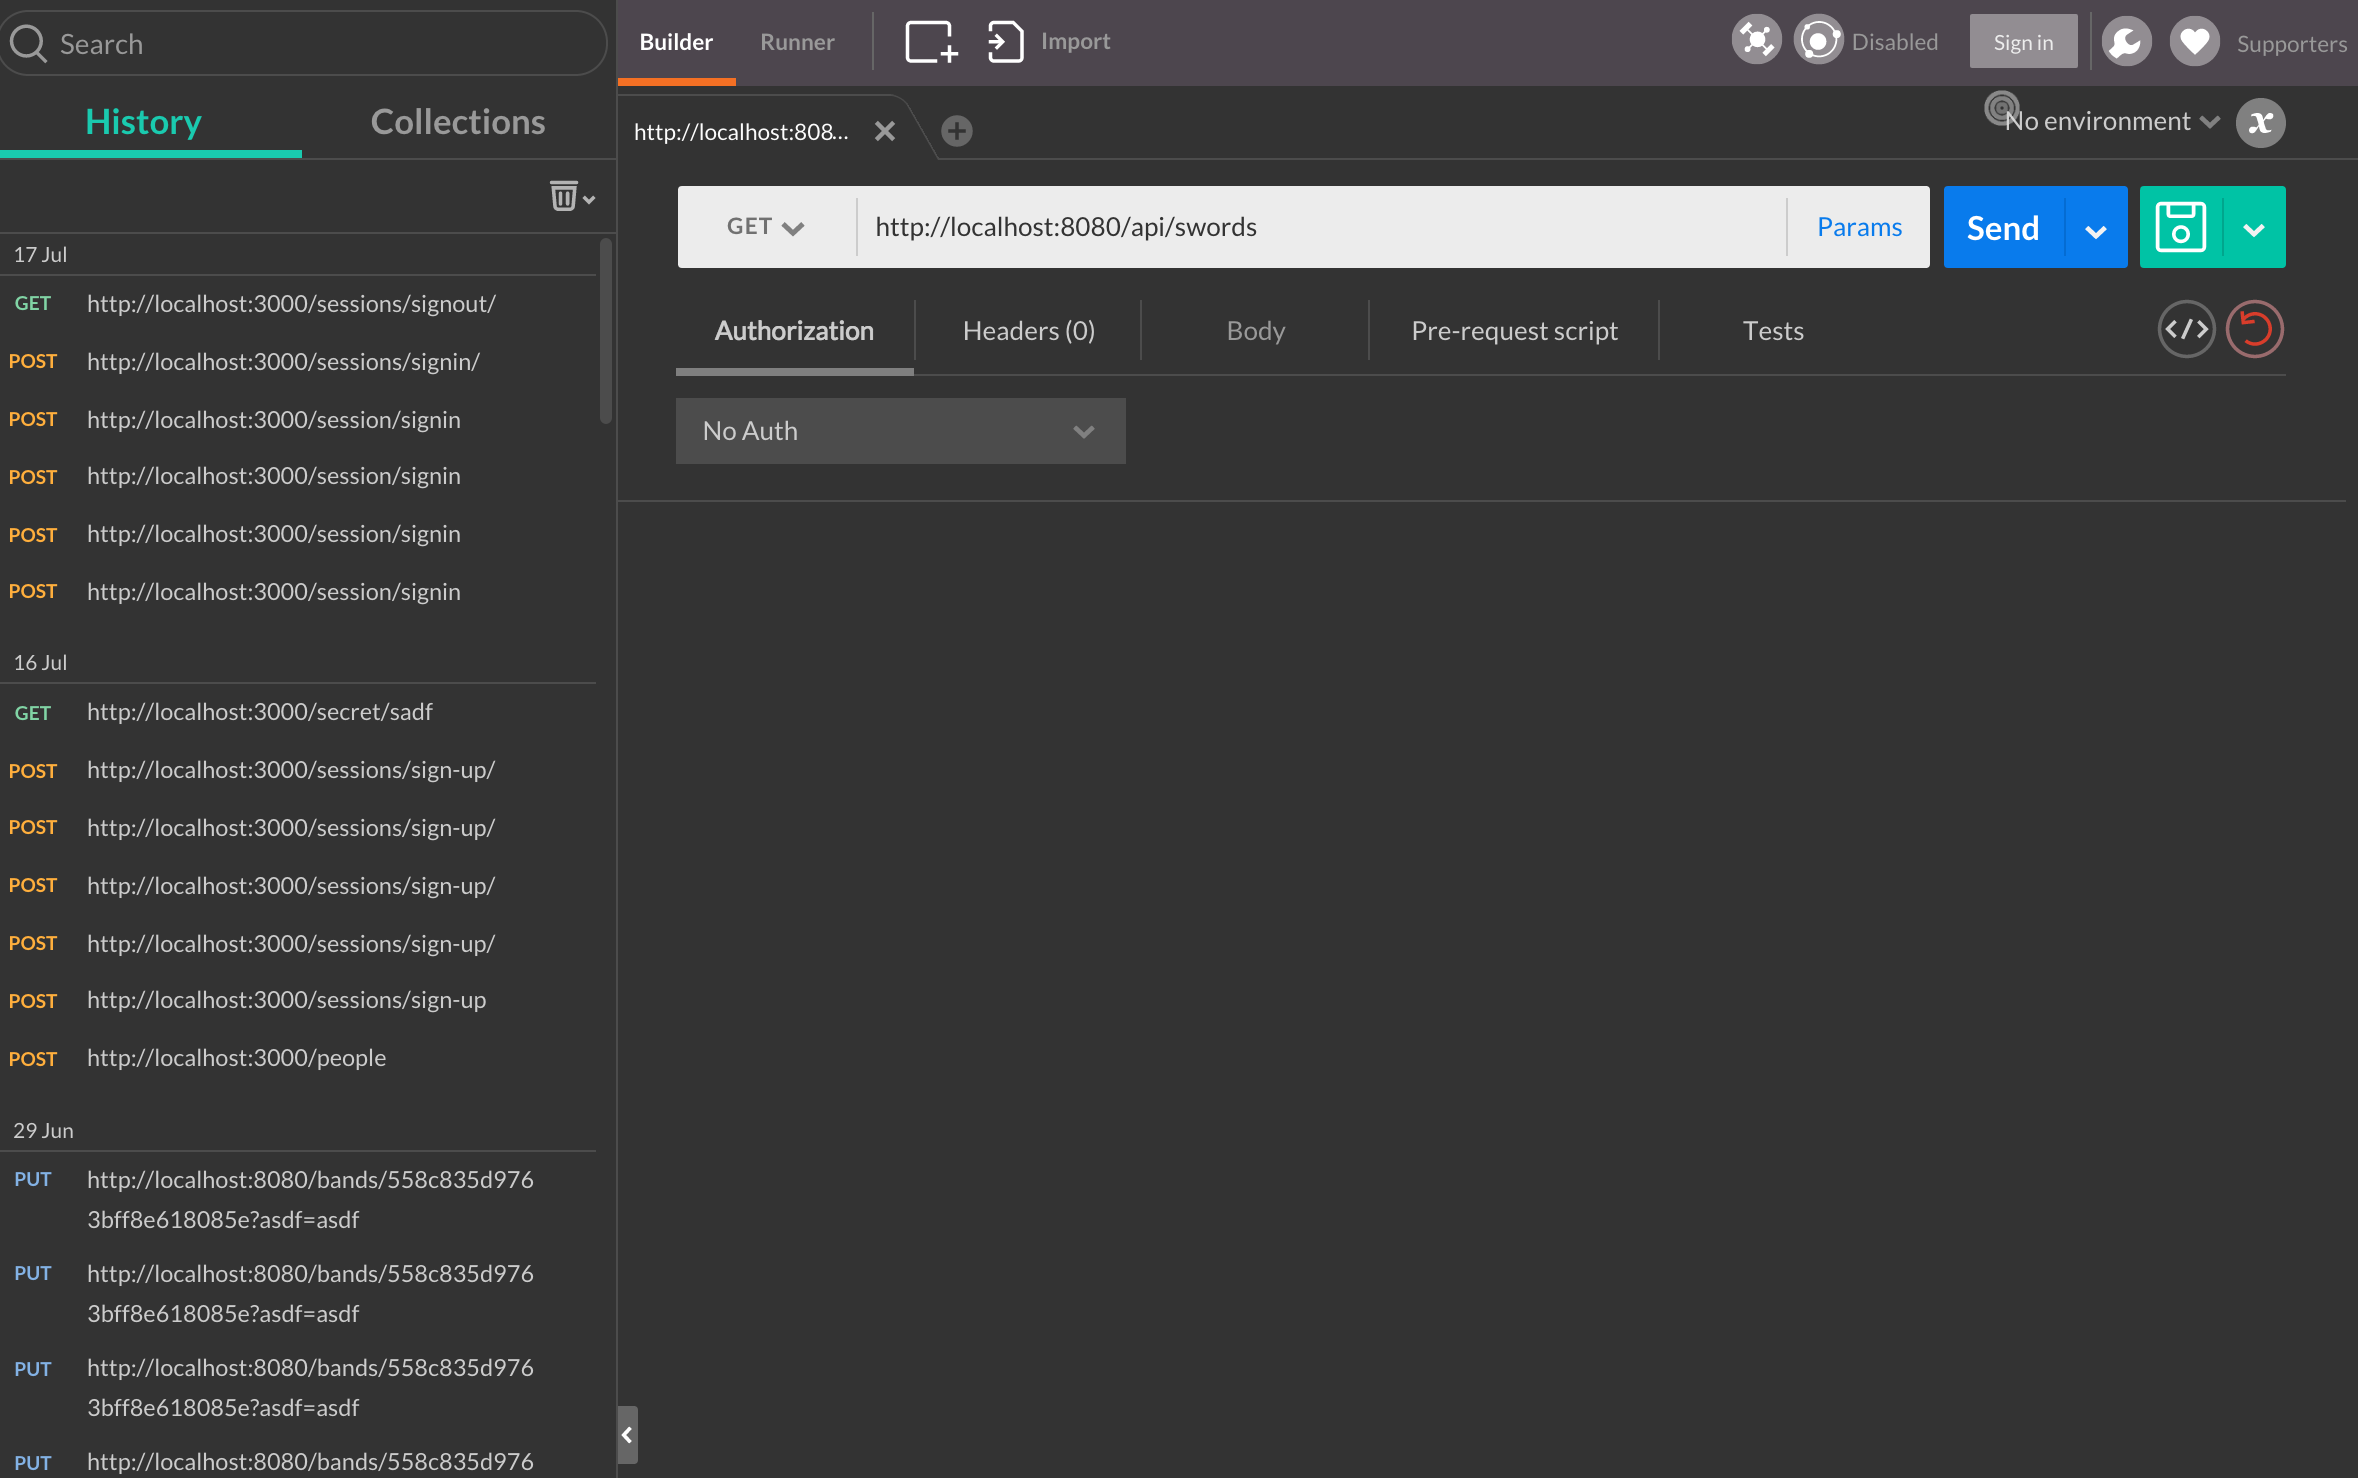Expand the No Auth type dropdown
Screen dimensions: 2358x1478
click(x=900, y=431)
